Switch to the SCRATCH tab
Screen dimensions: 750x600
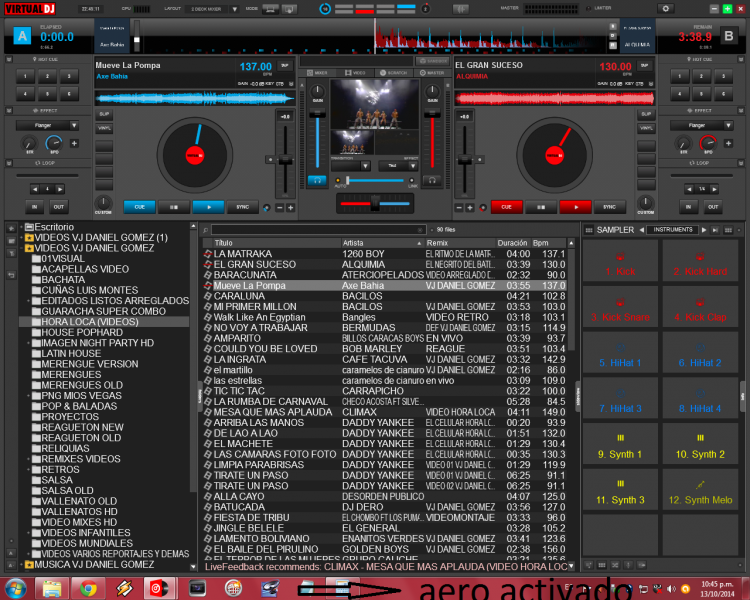click(394, 73)
